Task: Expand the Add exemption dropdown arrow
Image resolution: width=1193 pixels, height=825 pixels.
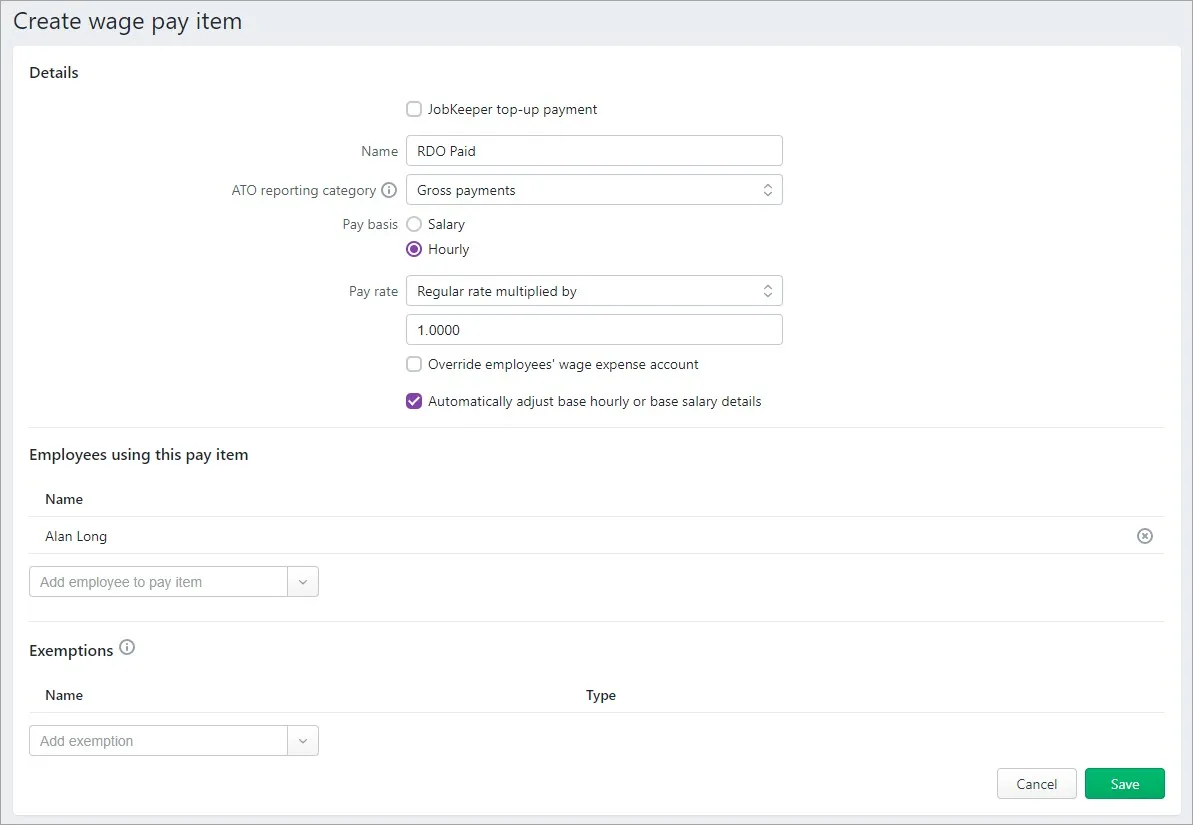Action: (303, 741)
